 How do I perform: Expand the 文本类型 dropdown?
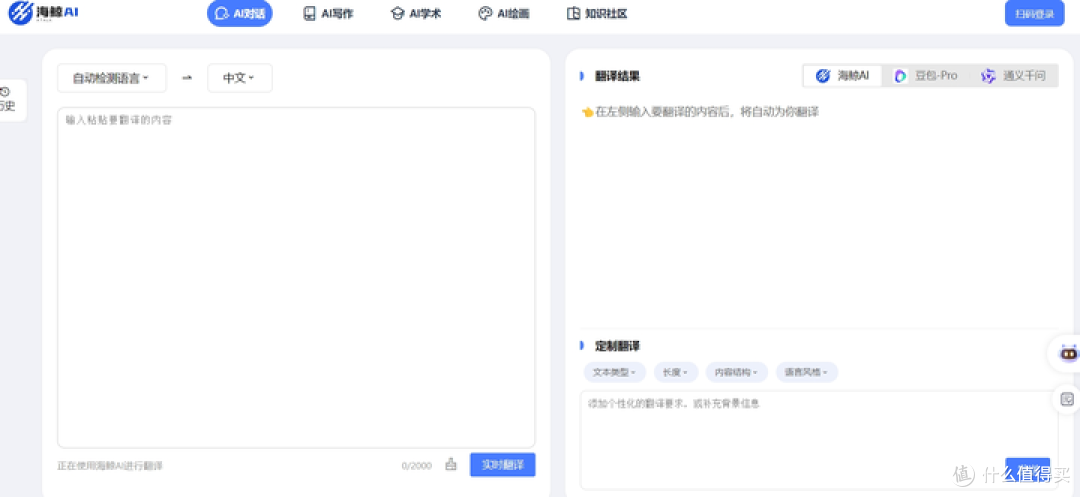(614, 372)
